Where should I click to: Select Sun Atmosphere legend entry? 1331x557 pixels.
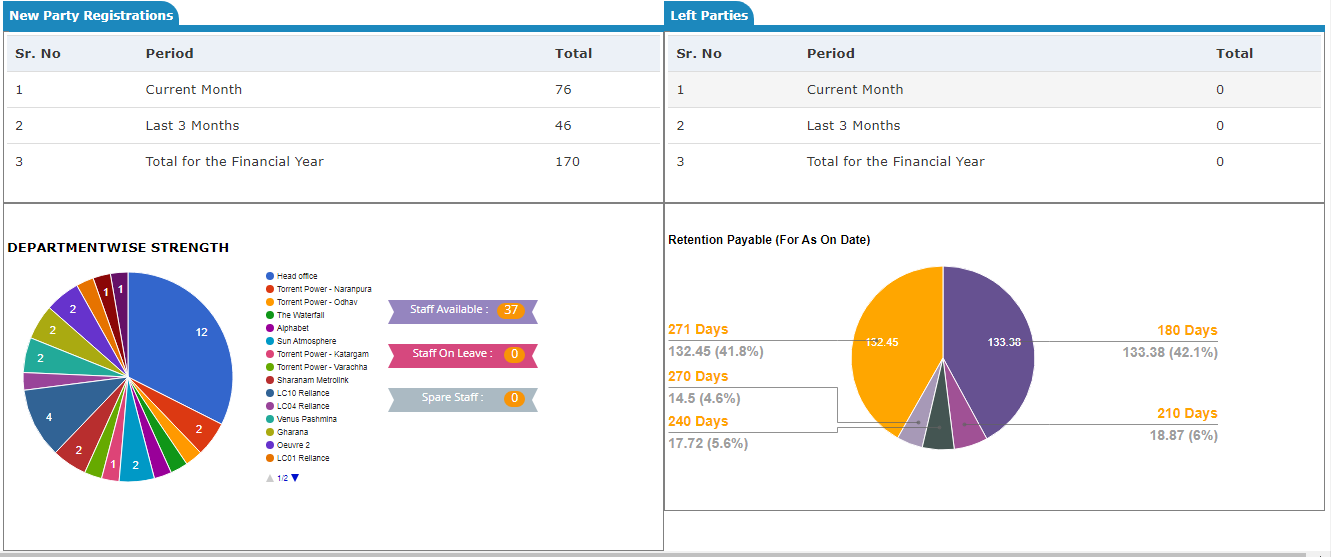coord(306,341)
